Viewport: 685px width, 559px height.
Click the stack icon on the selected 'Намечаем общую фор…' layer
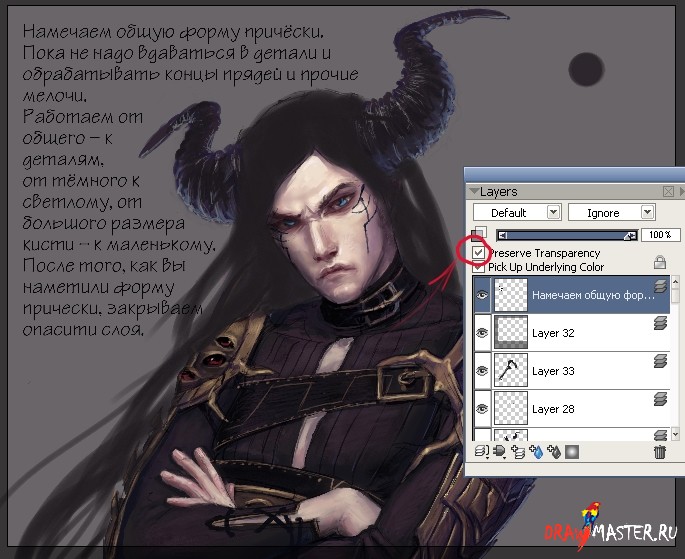[x=660, y=286]
